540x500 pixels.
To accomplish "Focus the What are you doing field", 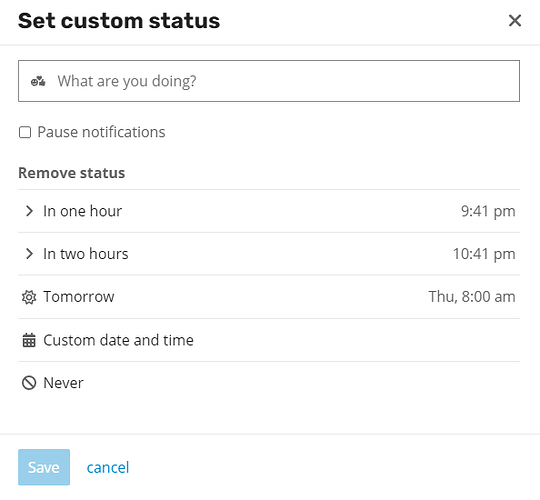I will click(269, 81).
